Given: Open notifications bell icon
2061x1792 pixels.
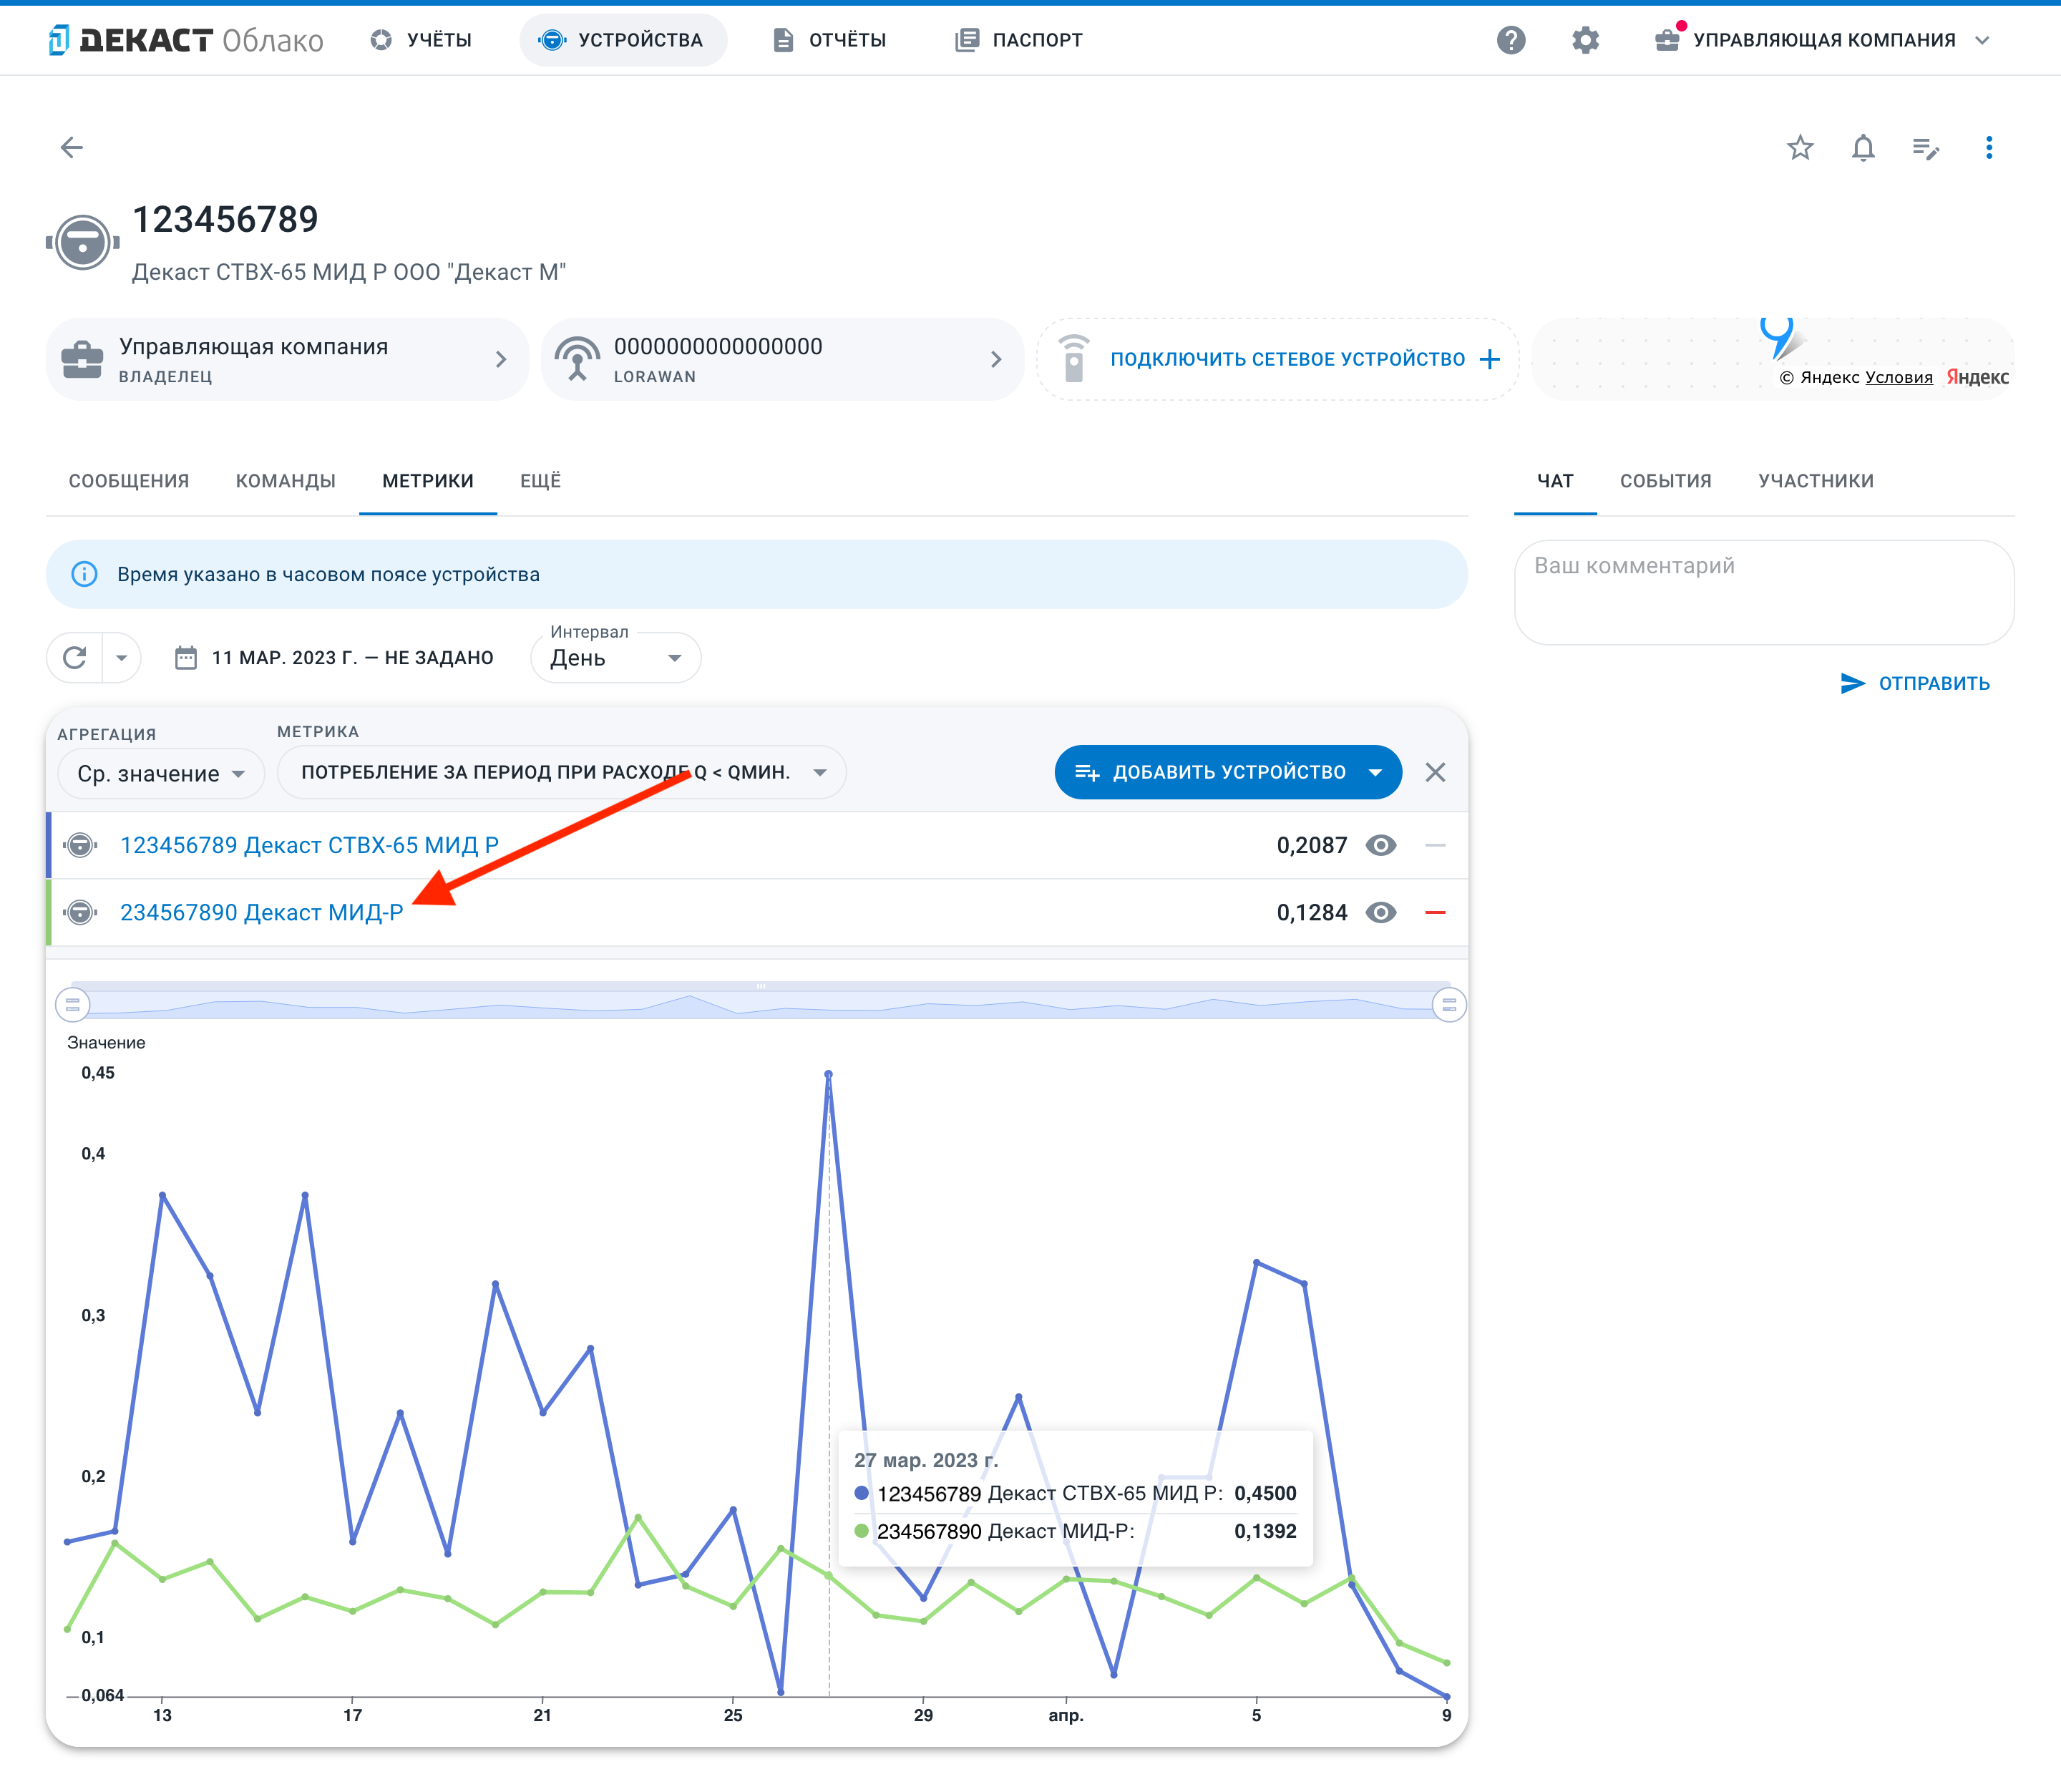Looking at the screenshot, I should [1863, 148].
